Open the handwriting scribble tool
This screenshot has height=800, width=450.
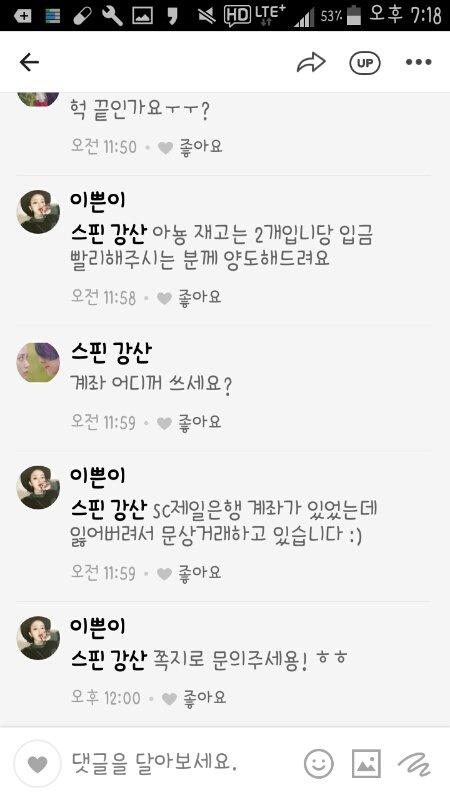pos(414,764)
